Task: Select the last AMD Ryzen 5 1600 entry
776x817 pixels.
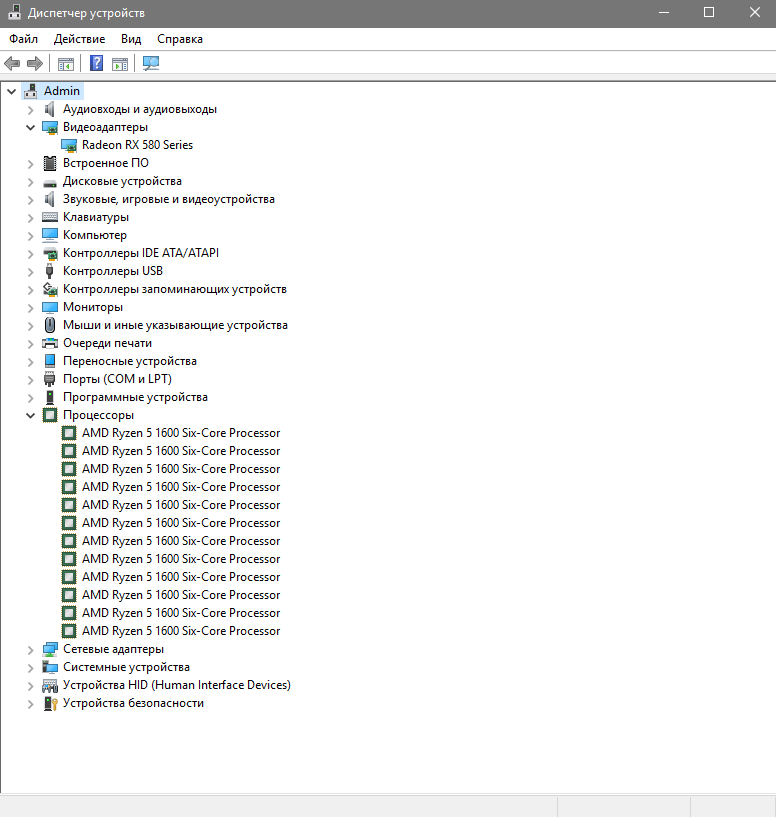Action: [x=181, y=631]
